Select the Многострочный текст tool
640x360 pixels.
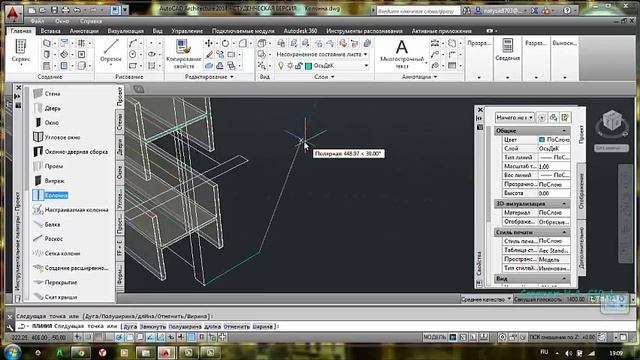point(402,54)
